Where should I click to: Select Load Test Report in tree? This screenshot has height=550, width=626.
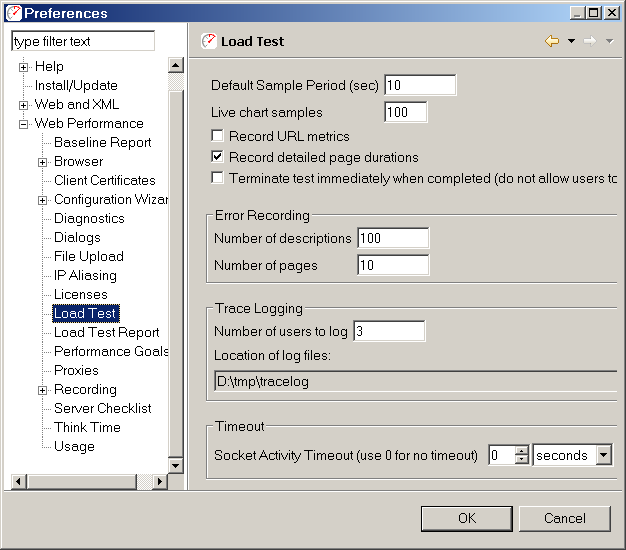(x=106, y=332)
